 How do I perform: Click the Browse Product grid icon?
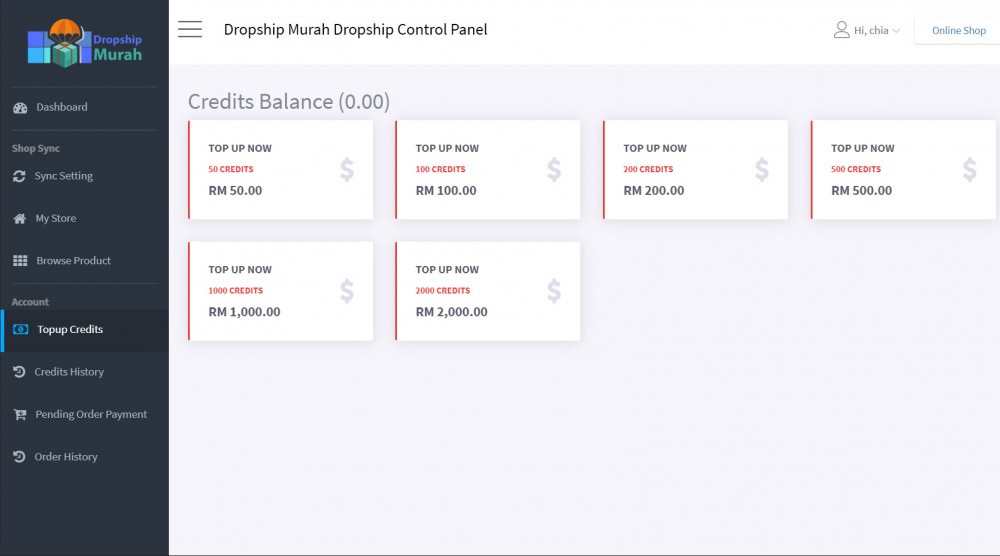tap(20, 261)
